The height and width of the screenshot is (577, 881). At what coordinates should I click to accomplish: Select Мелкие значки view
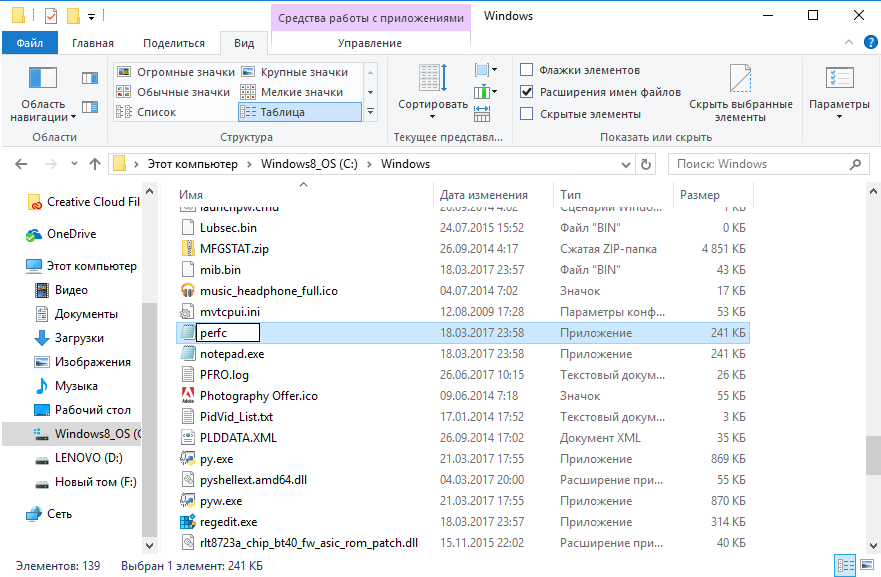coord(292,92)
